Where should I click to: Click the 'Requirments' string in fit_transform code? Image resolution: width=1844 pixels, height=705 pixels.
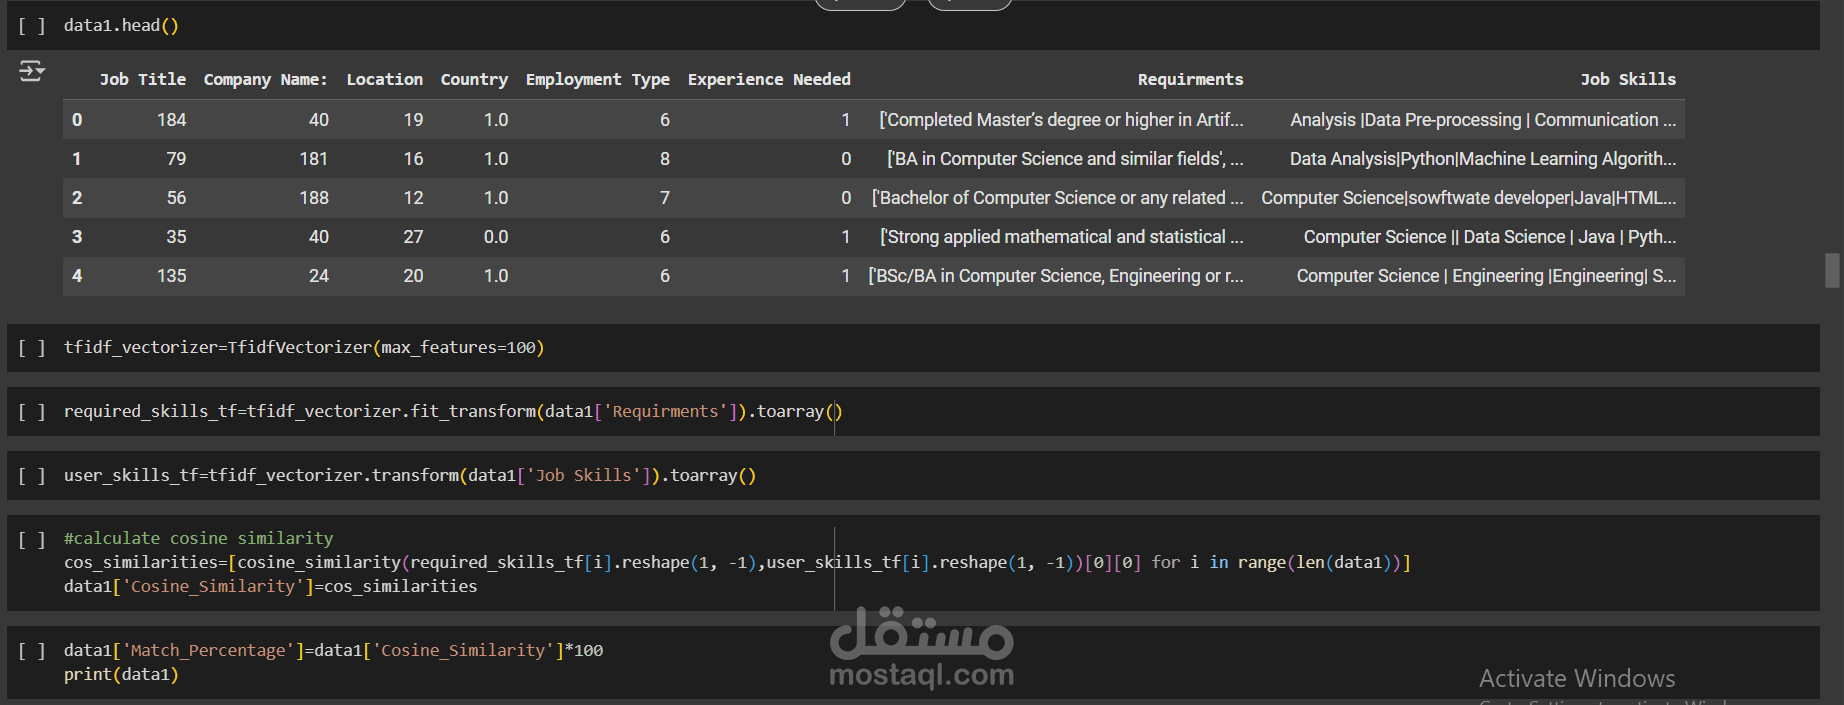tap(665, 412)
